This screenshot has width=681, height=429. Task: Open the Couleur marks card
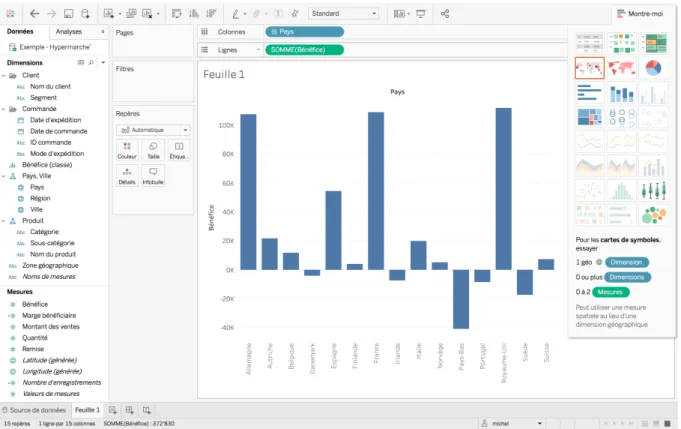[x=127, y=150]
